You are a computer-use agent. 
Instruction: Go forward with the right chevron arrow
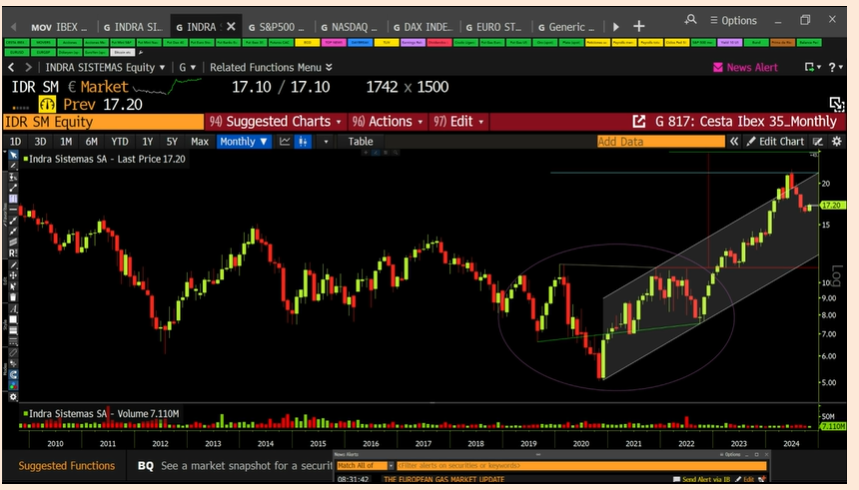pyautogui.click(x=28, y=67)
